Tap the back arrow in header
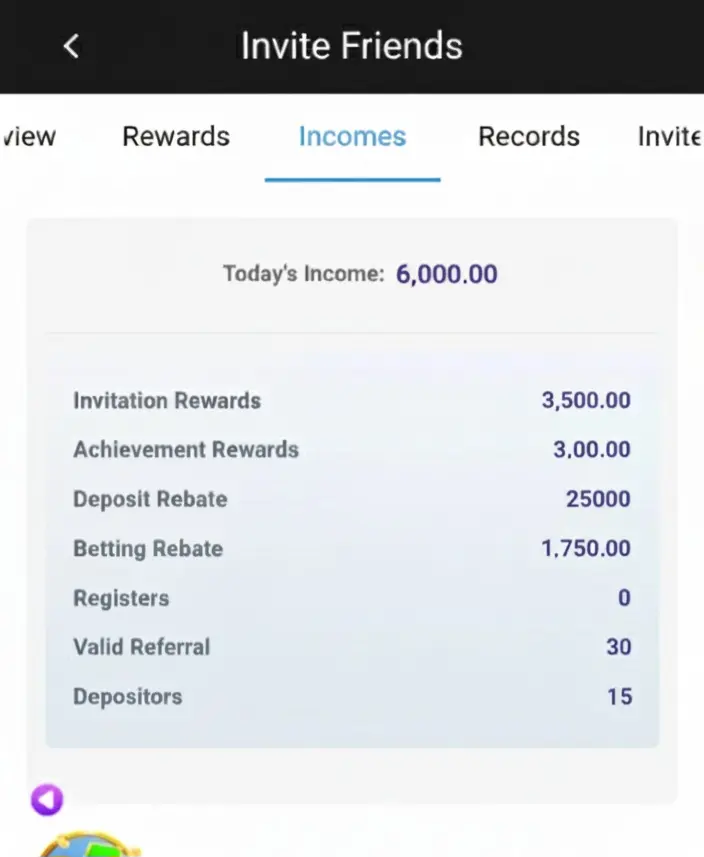This screenshot has width=704, height=857. [x=72, y=46]
